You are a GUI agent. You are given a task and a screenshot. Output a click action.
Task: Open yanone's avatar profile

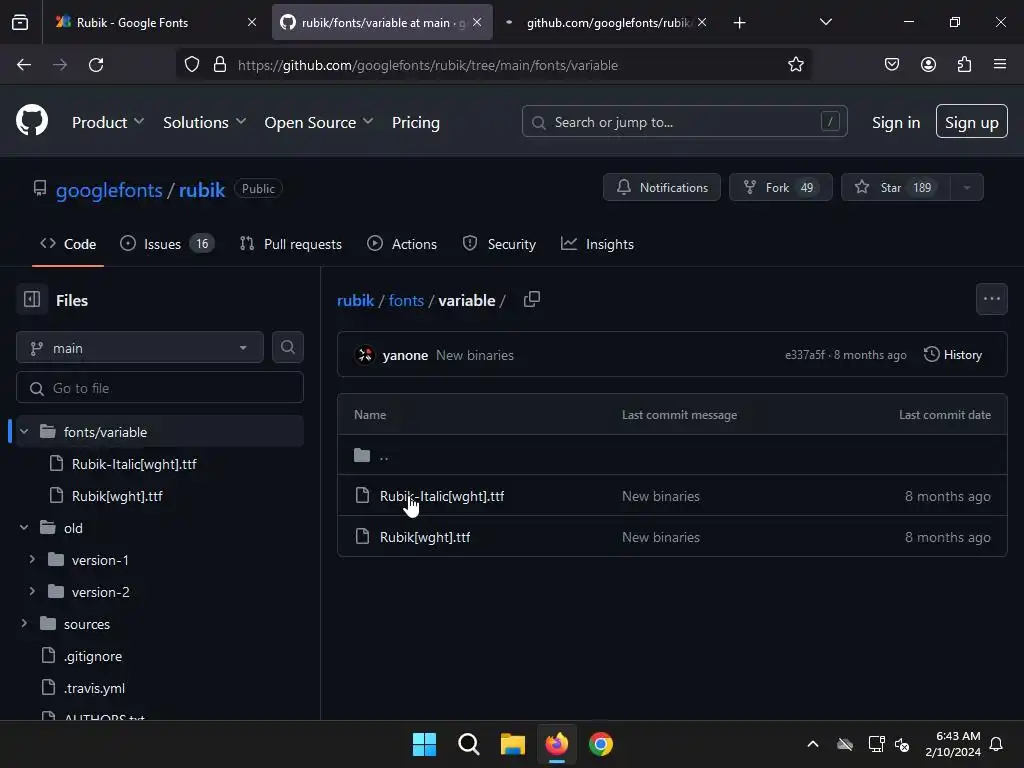[364, 355]
